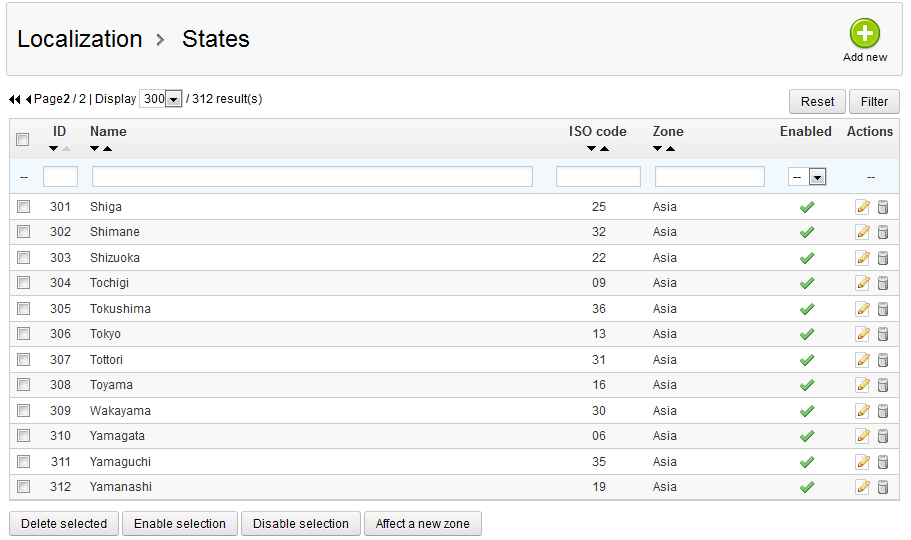Toggle enabled checkmark for Tochigi
Screen dimensions: 911x540
click(806, 283)
